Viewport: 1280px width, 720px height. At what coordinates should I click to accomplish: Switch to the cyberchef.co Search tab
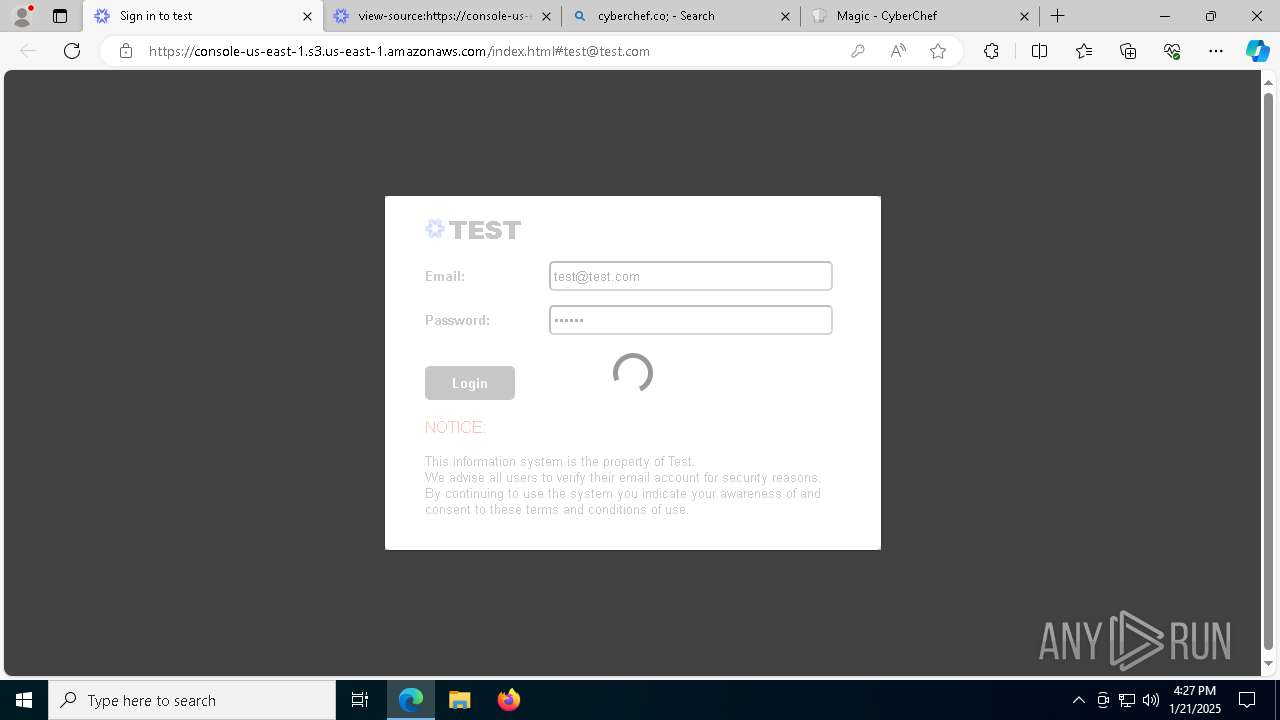[x=682, y=16]
